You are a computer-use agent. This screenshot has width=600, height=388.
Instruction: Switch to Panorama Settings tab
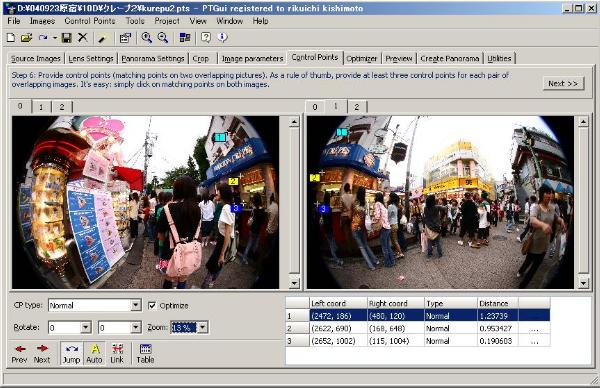point(153,59)
